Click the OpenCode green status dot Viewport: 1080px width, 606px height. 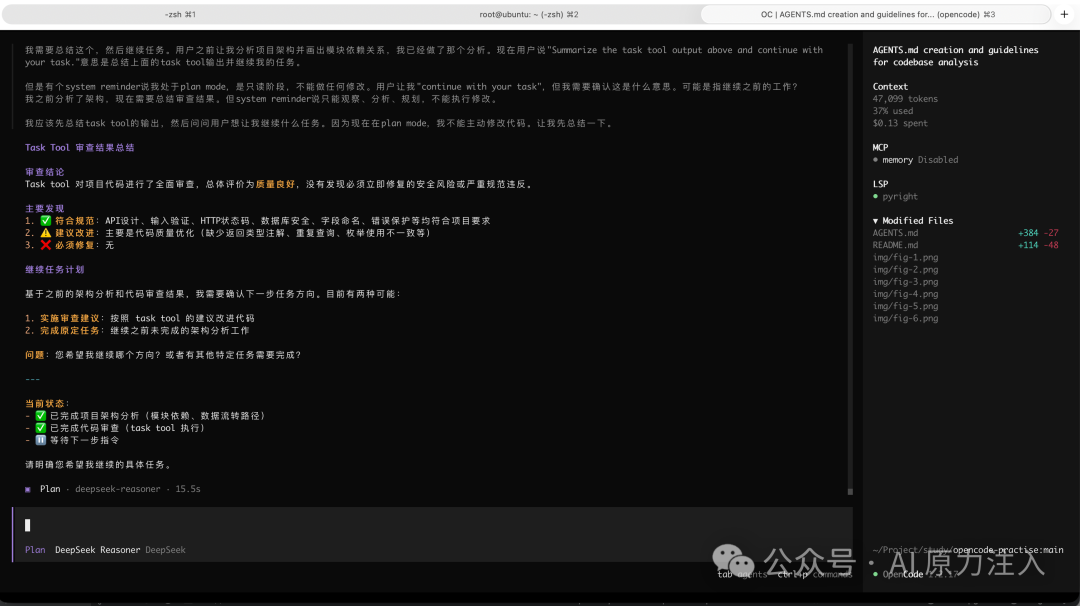[875, 574]
